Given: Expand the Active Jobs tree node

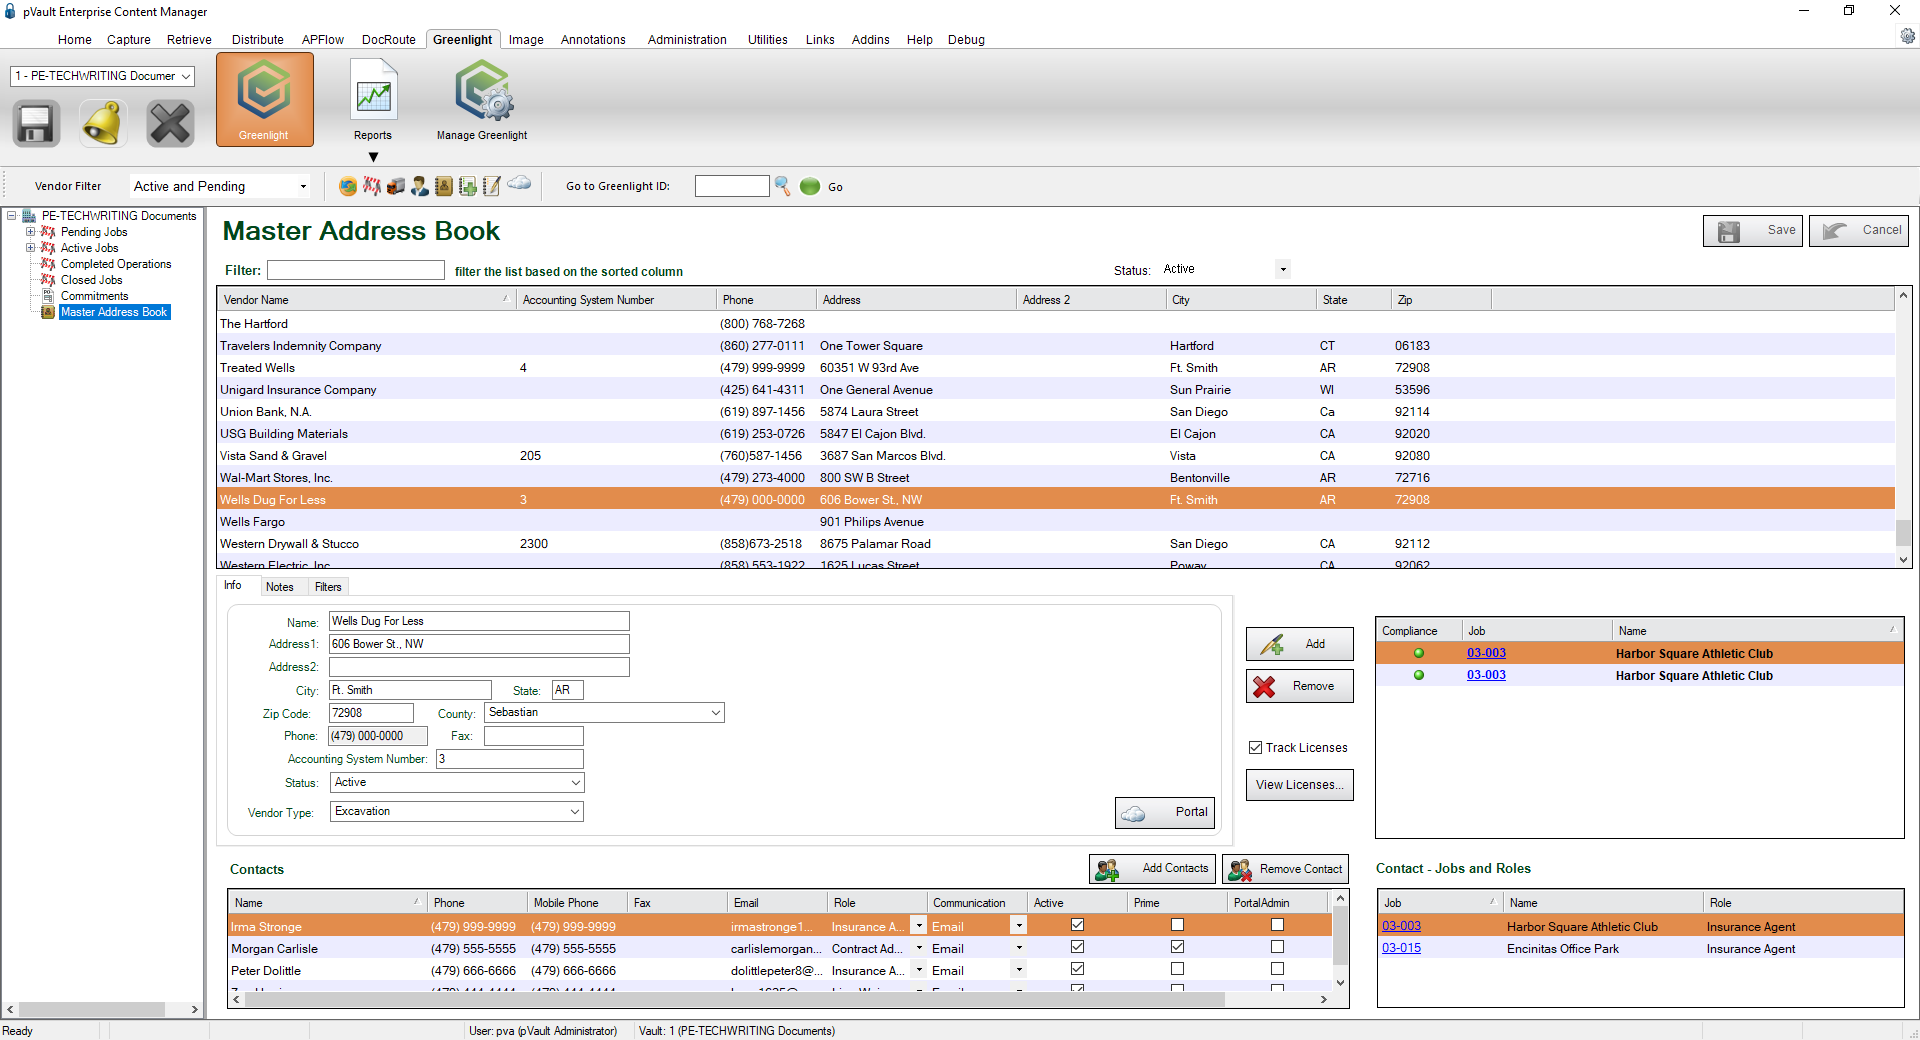Looking at the screenshot, I should coord(30,248).
